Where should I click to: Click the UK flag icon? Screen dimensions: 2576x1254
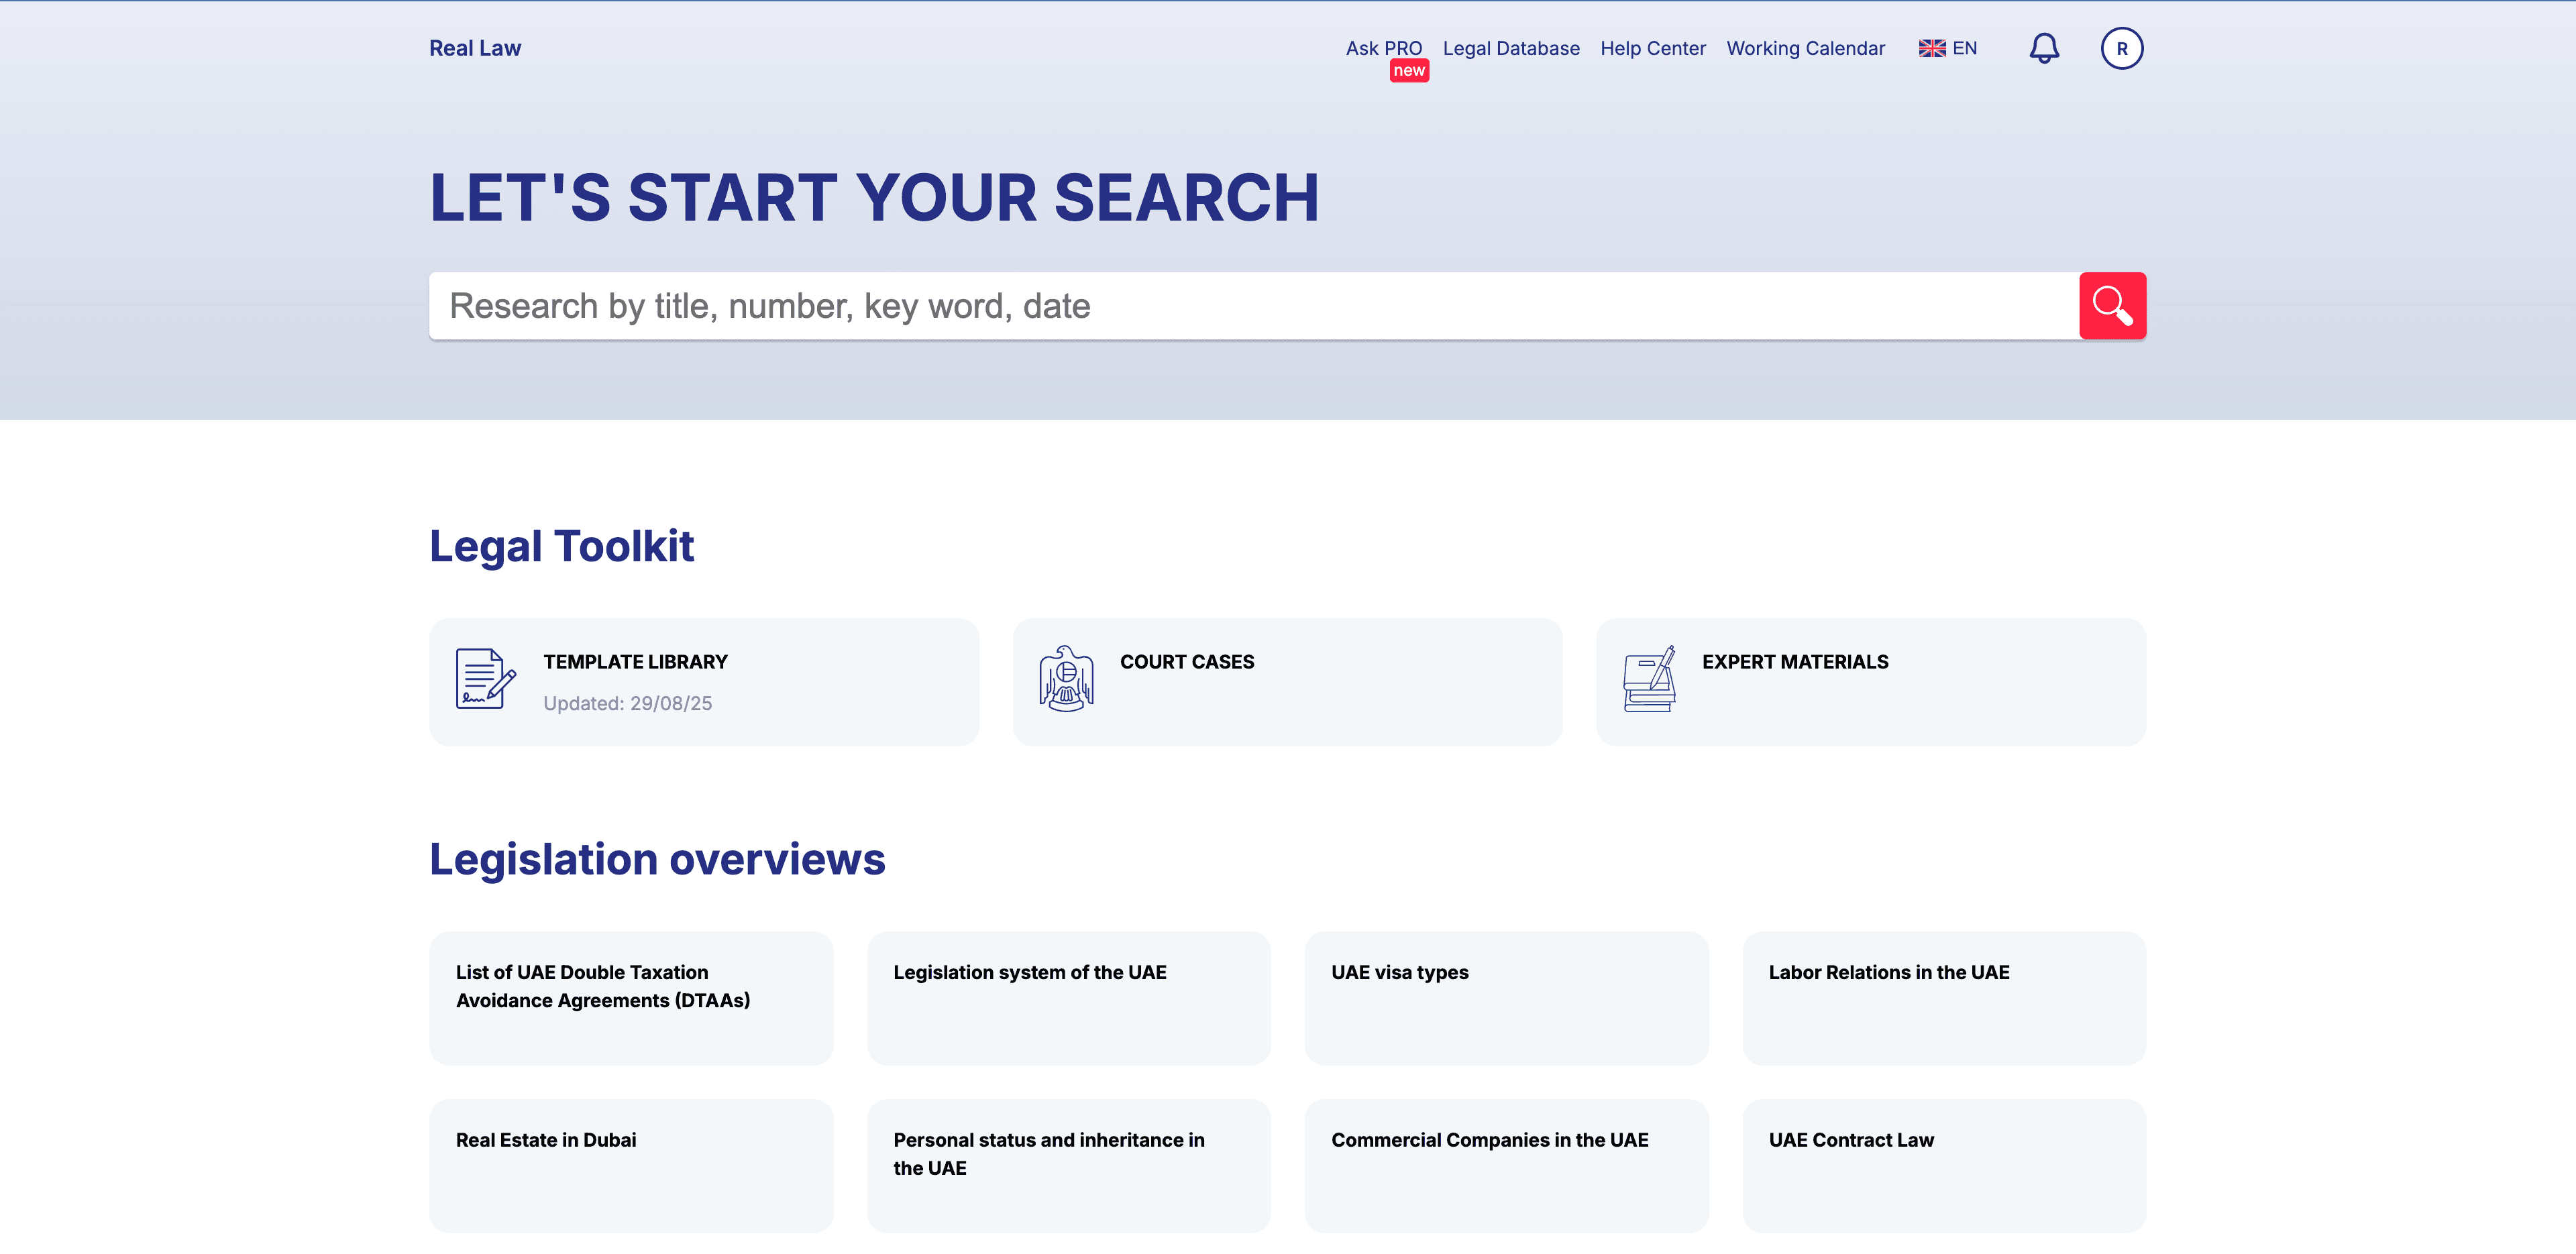(1931, 48)
